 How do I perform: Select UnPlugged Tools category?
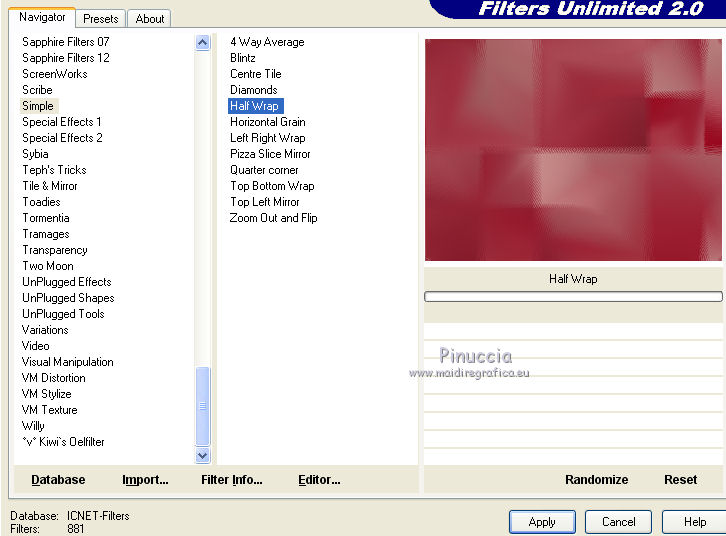click(63, 314)
